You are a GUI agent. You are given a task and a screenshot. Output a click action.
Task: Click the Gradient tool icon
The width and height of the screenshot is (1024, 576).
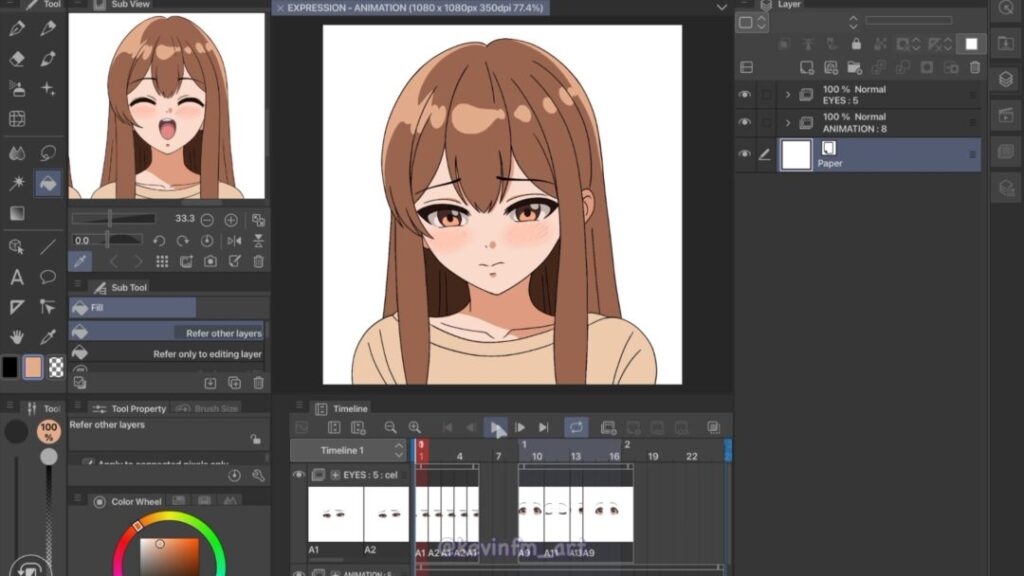tap(17, 213)
